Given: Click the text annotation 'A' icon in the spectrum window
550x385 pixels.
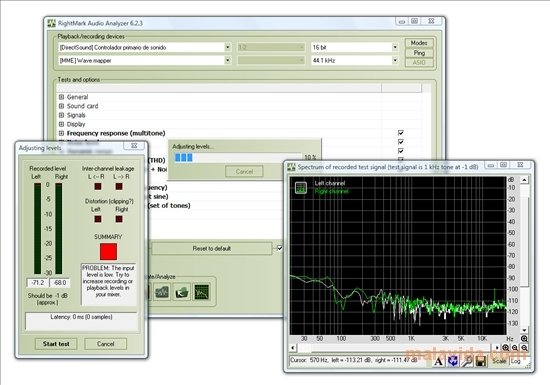Looking at the screenshot, I should (x=438, y=361).
